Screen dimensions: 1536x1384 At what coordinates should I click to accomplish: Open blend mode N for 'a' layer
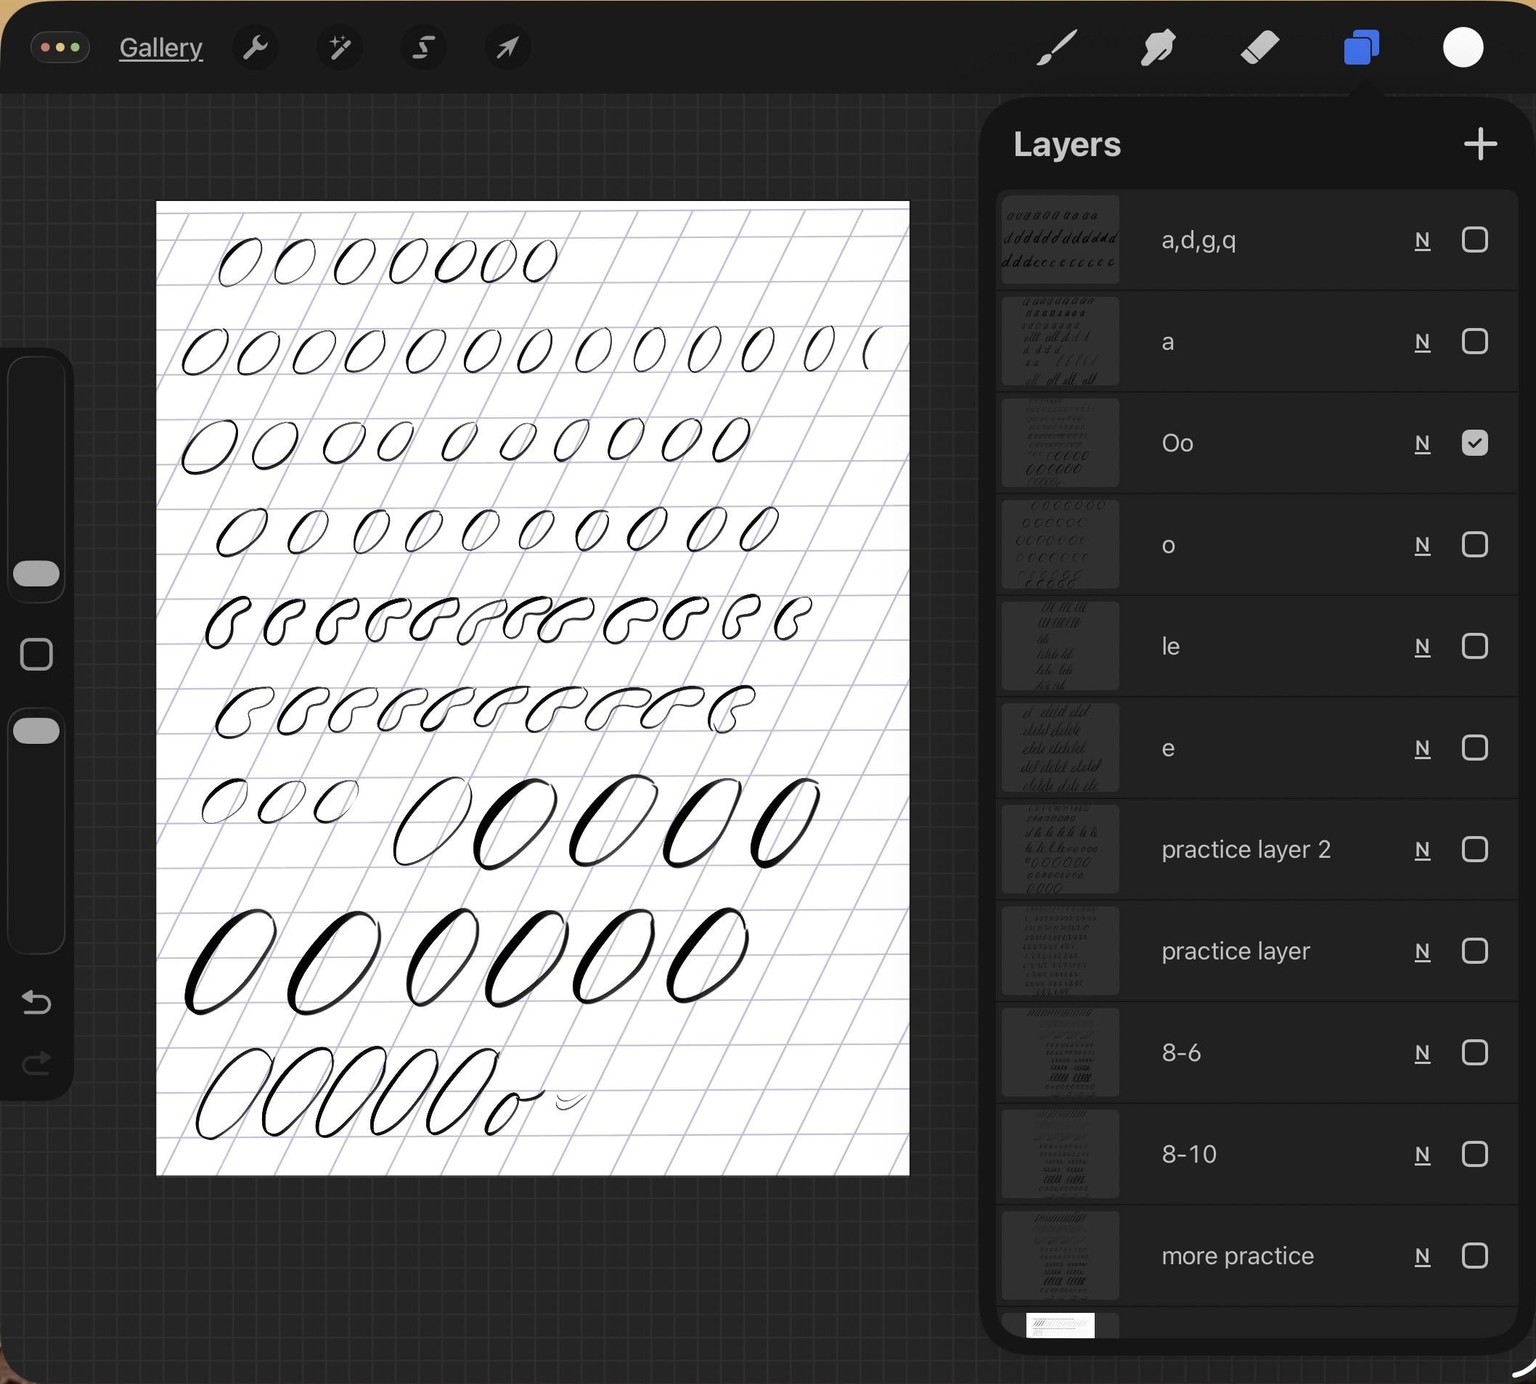click(1422, 342)
